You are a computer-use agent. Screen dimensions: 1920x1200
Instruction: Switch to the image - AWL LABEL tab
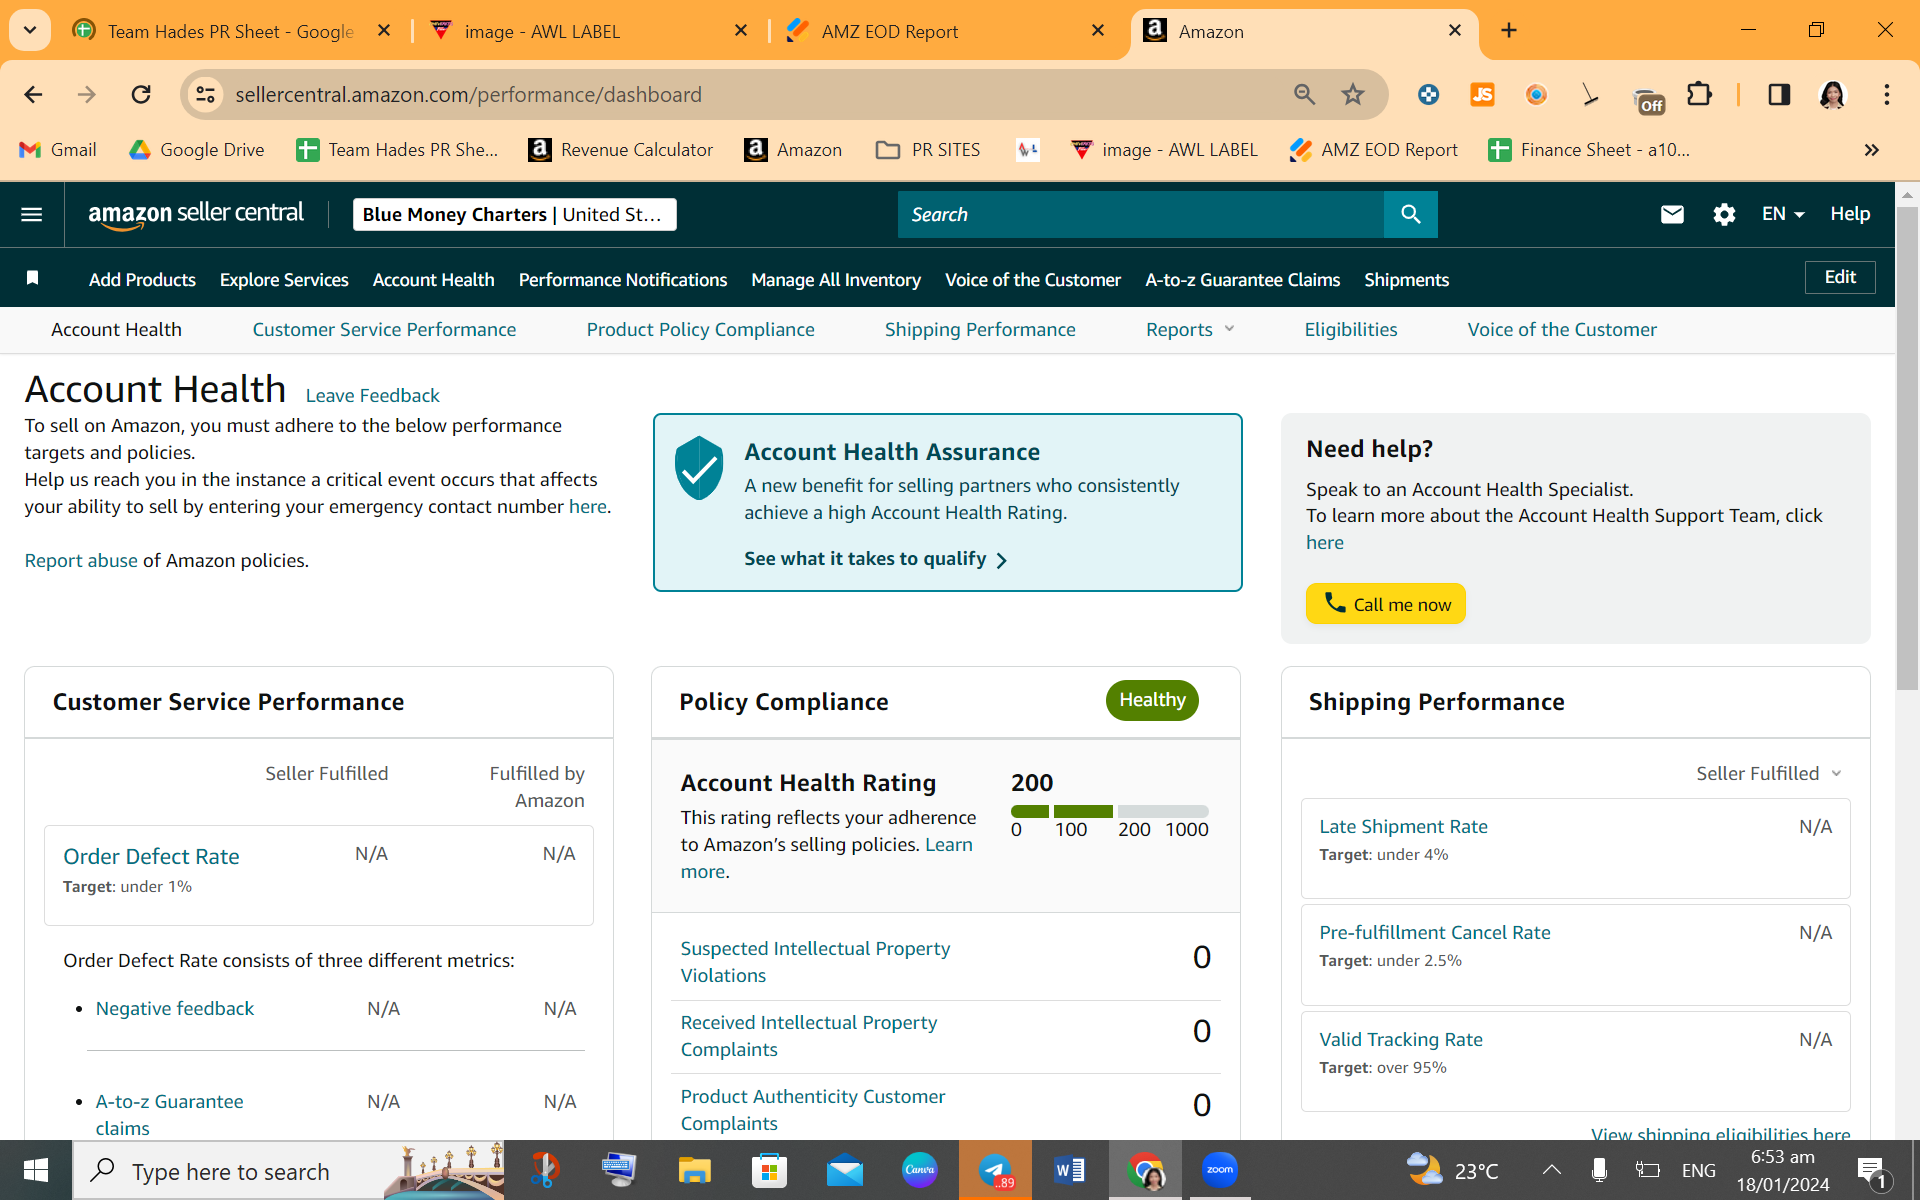click(x=589, y=31)
